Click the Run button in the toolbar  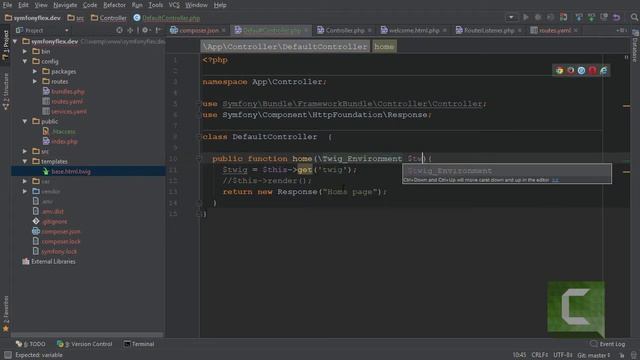coord(526,18)
